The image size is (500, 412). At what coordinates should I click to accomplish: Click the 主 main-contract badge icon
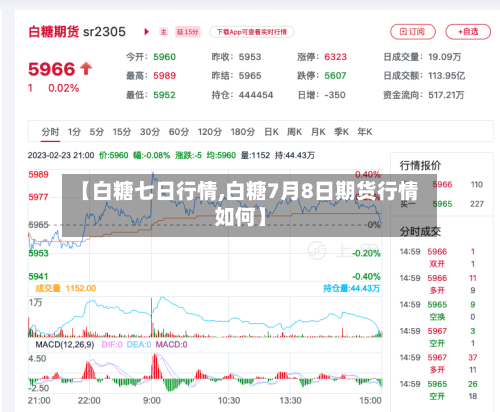point(163,32)
